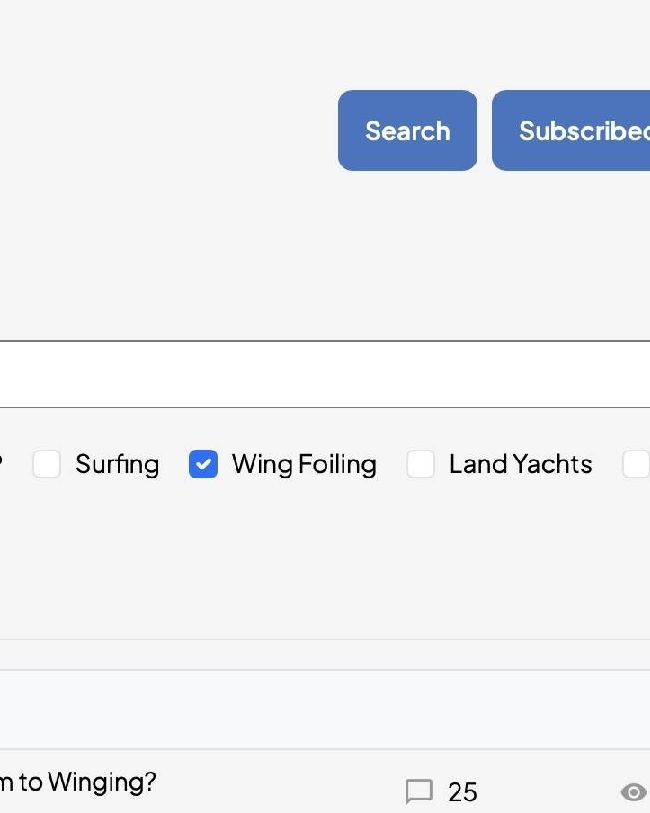Open replies via the 25 count

coord(462,792)
